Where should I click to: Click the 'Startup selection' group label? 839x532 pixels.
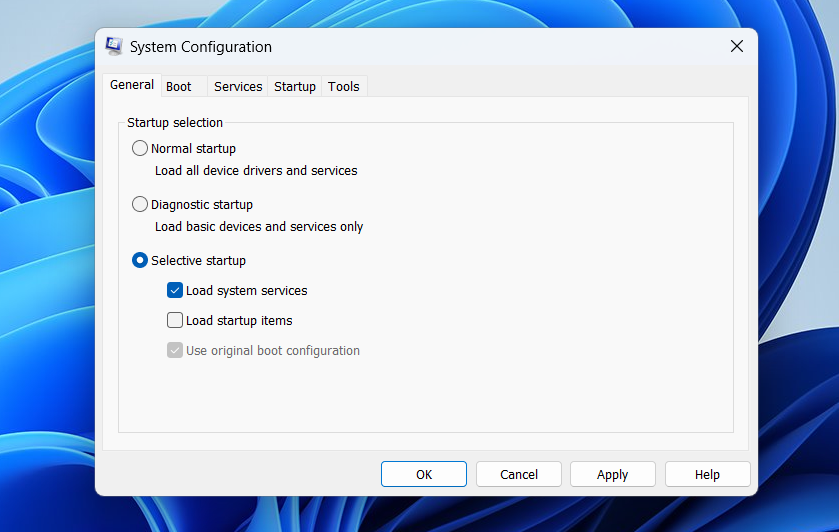coord(174,123)
